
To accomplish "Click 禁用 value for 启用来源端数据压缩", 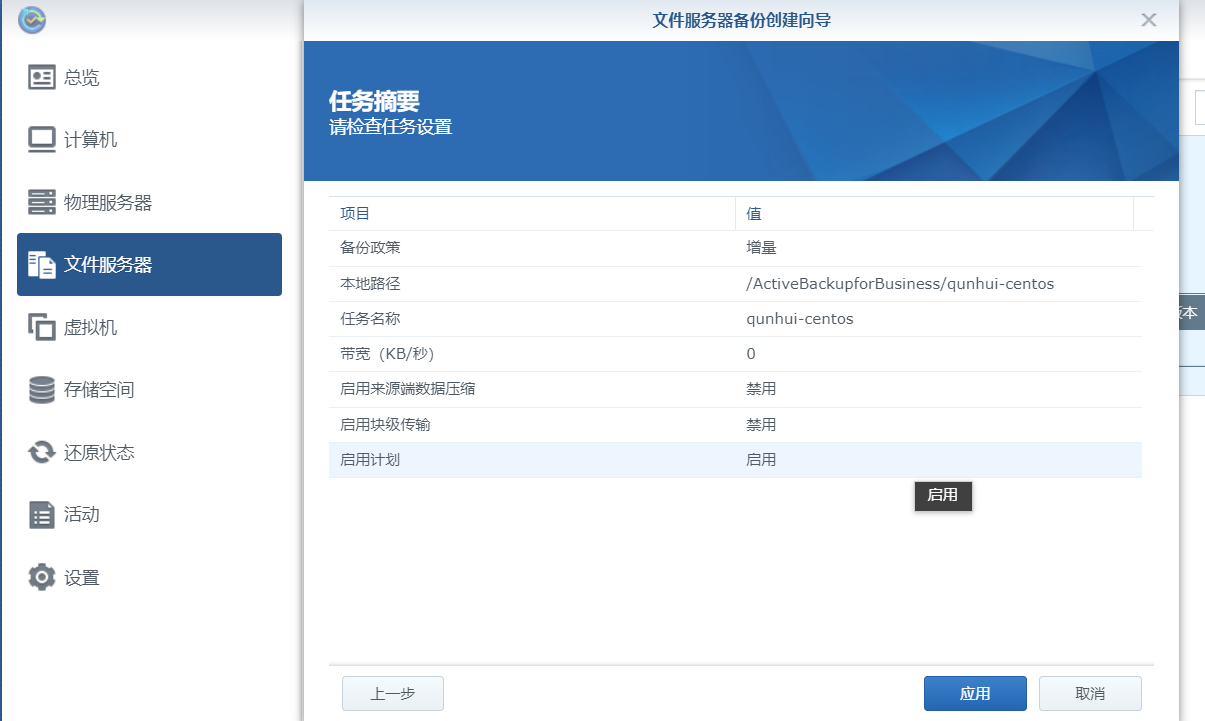I will pyautogui.click(x=761, y=389).
